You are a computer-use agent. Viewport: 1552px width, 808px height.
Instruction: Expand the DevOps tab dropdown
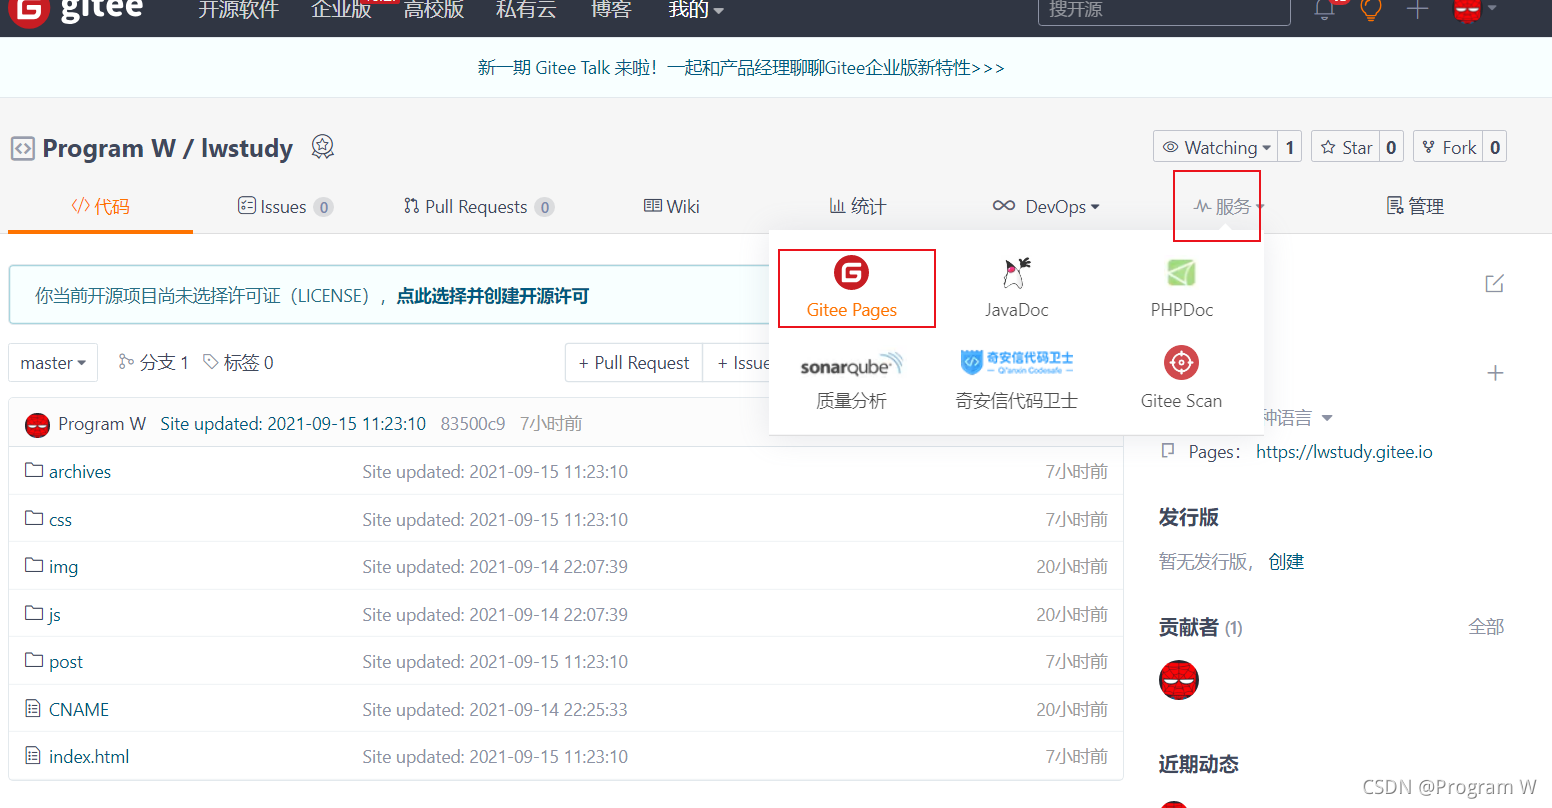coord(1046,206)
